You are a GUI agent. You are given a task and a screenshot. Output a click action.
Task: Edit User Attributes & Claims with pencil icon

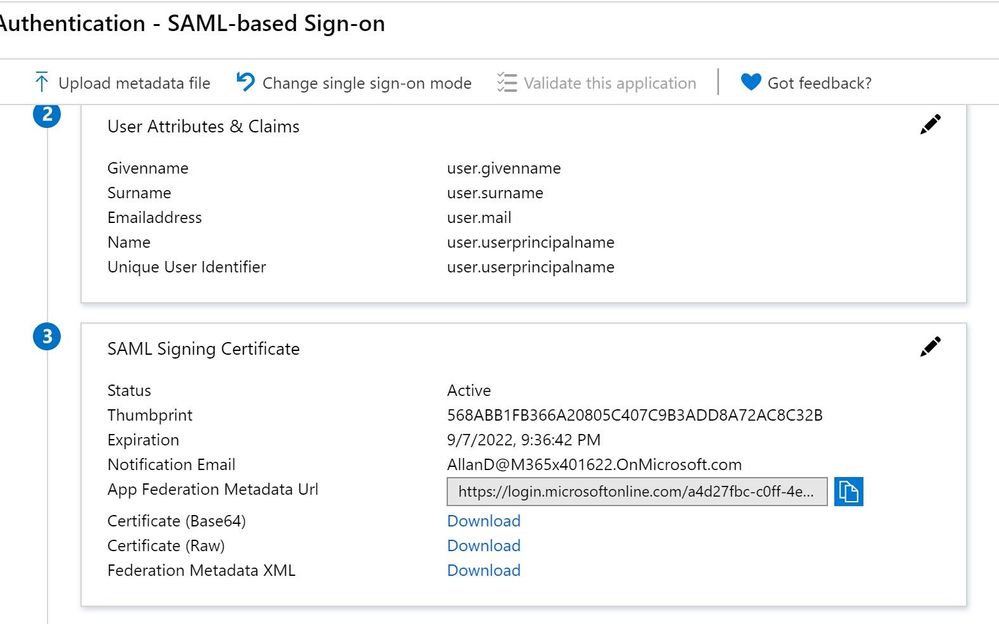click(x=930, y=125)
